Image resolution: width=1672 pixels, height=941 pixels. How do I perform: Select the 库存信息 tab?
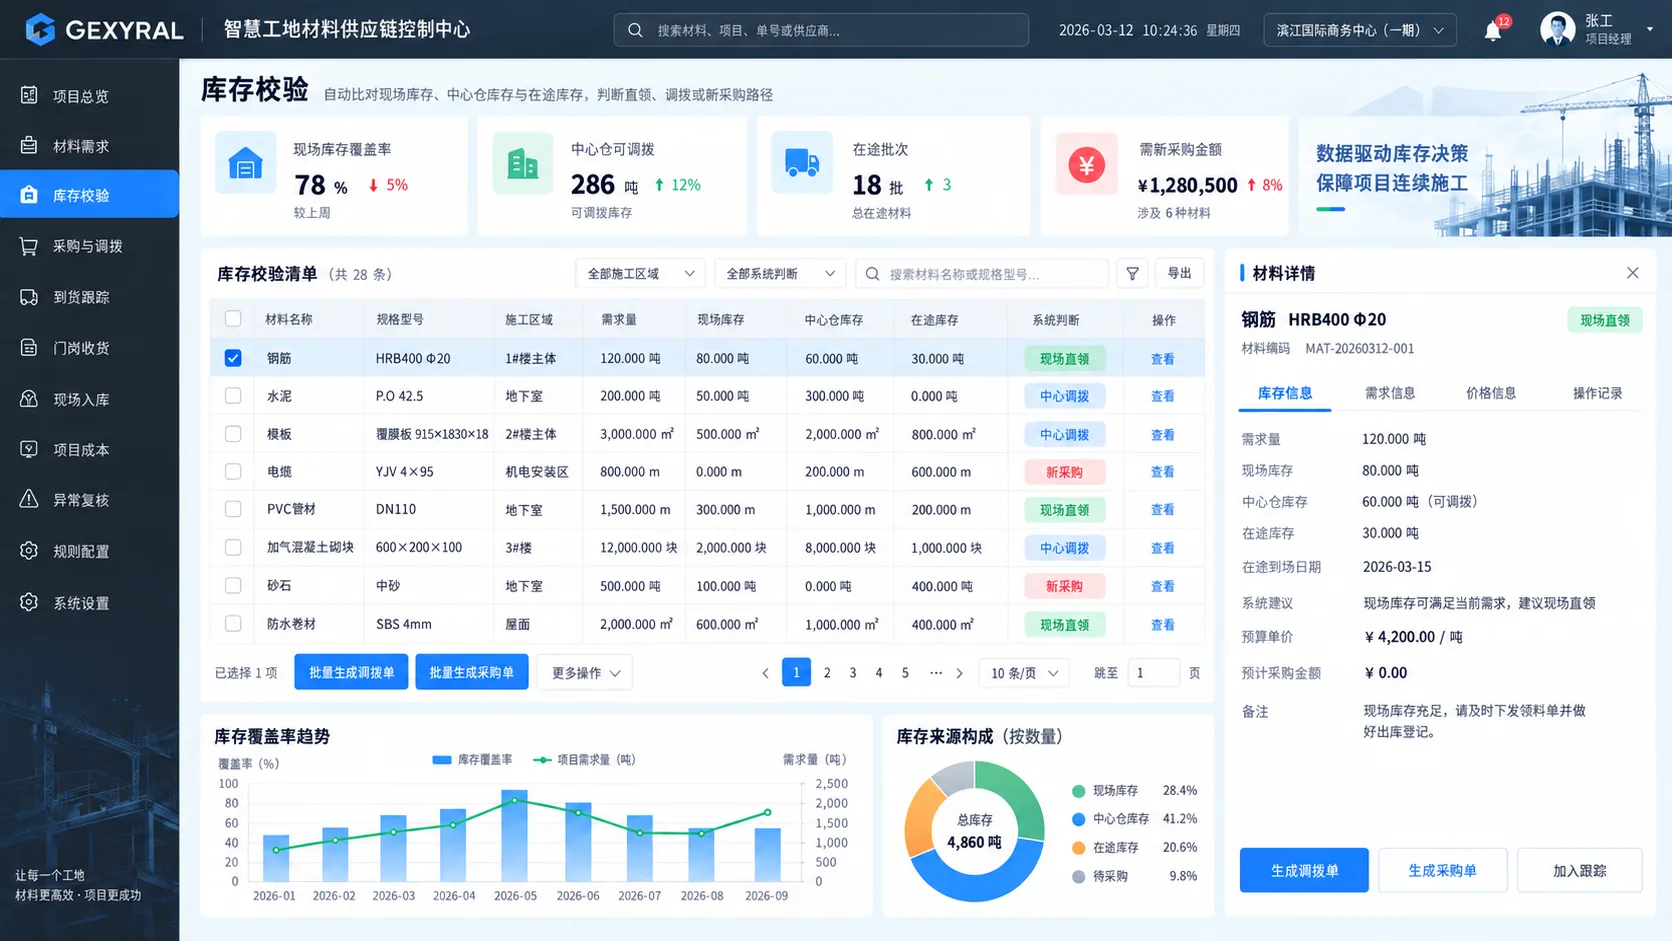(x=1285, y=393)
